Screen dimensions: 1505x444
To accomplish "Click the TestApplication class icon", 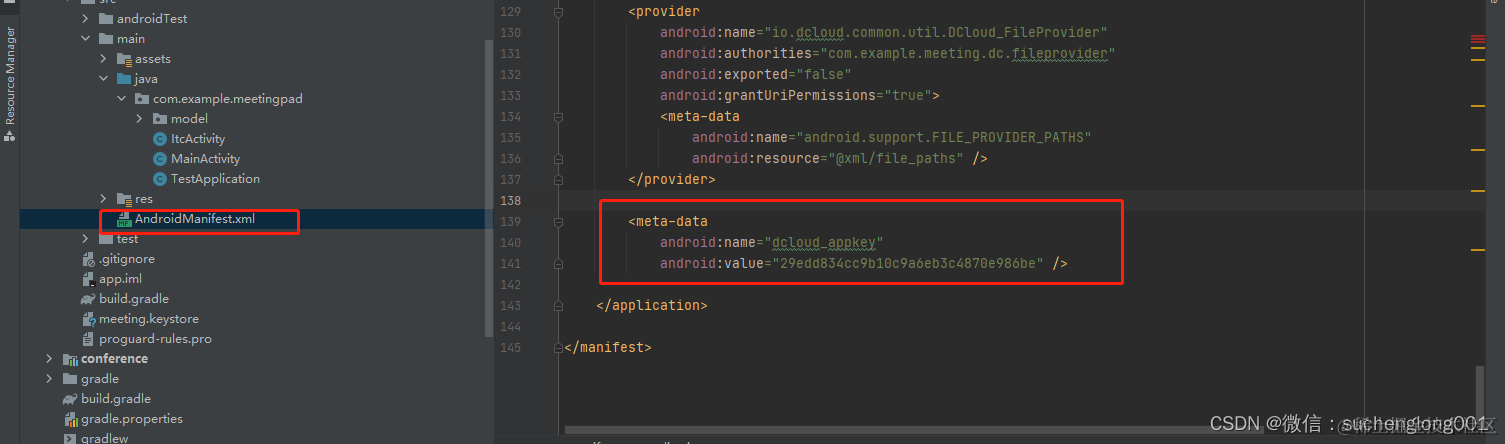I will [160, 179].
